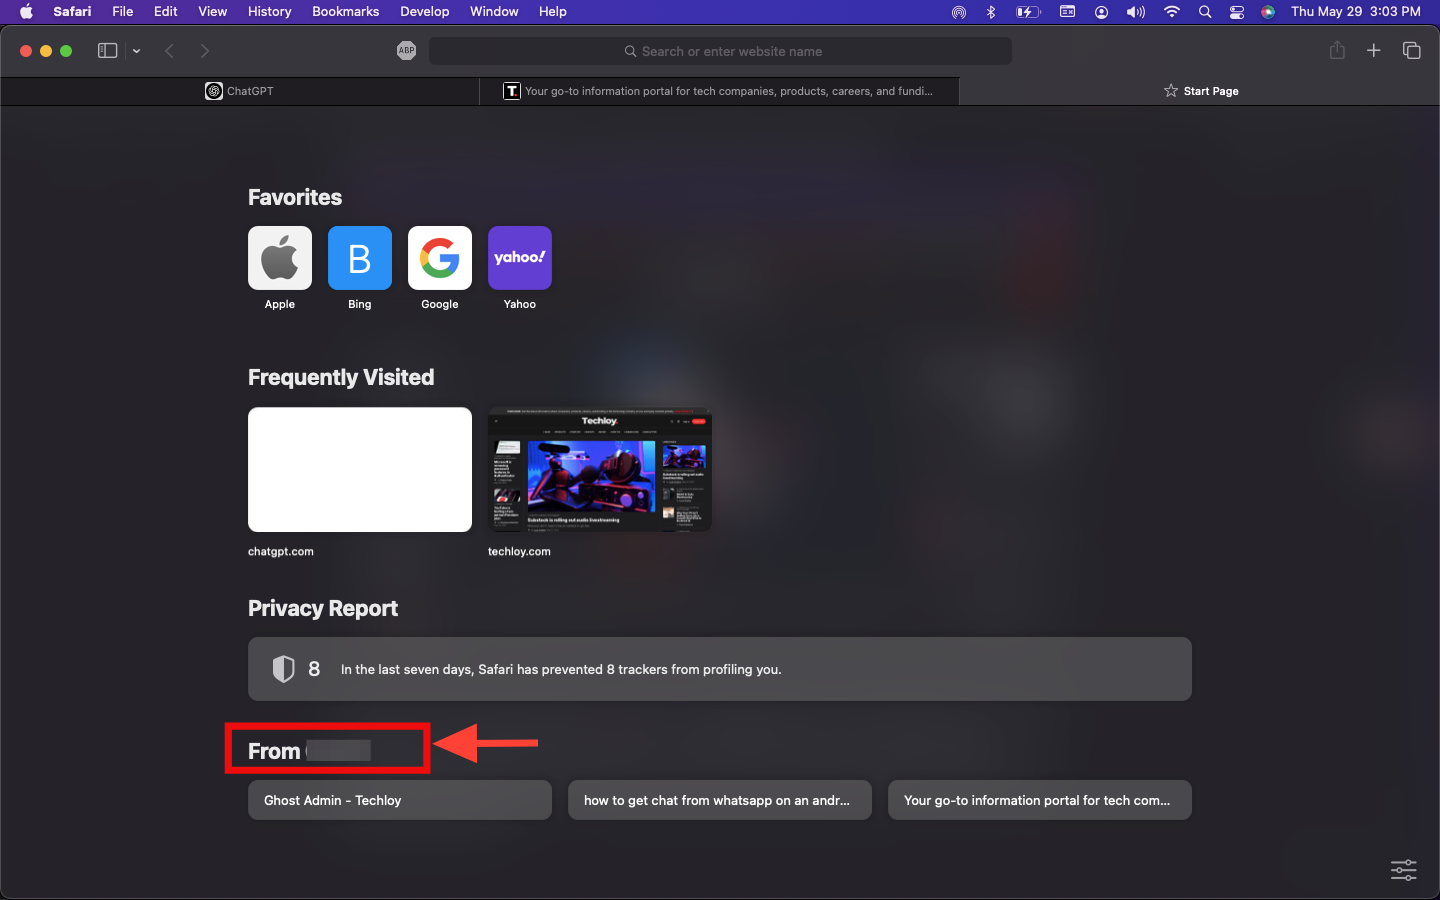The width and height of the screenshot is (1440, 900).
Task: Open the techloy.com frequently visited thumbnail
Action: [x=600, y=469]
